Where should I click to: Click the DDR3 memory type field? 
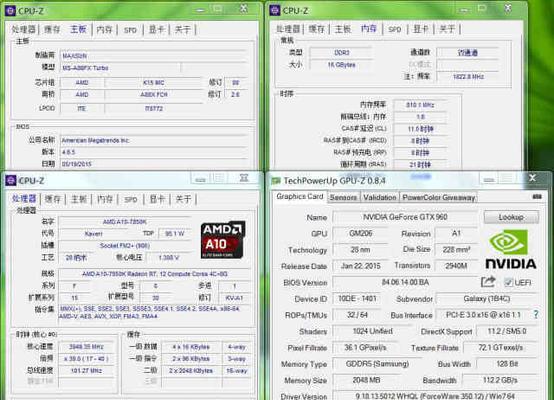click(x=341, y=53)
